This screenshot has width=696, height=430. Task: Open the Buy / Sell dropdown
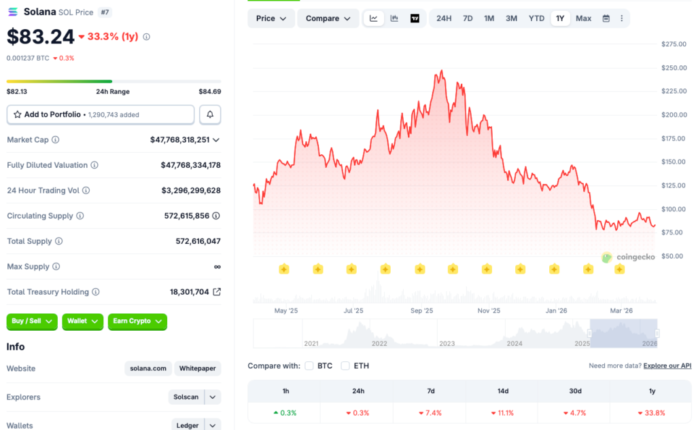[x=32, y=321]
